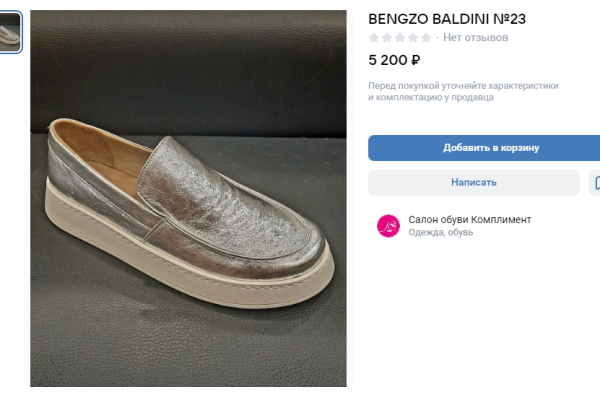Open the Салон обуви Комплимент avatar
Viewport: 600px width, 400px height.
coord(388,226)
